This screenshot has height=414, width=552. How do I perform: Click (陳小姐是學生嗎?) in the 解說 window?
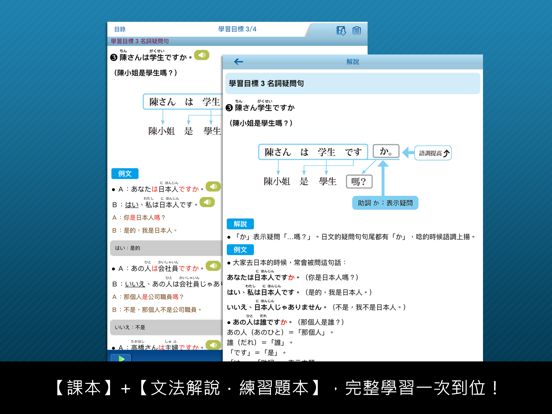[x=261, y=123]
